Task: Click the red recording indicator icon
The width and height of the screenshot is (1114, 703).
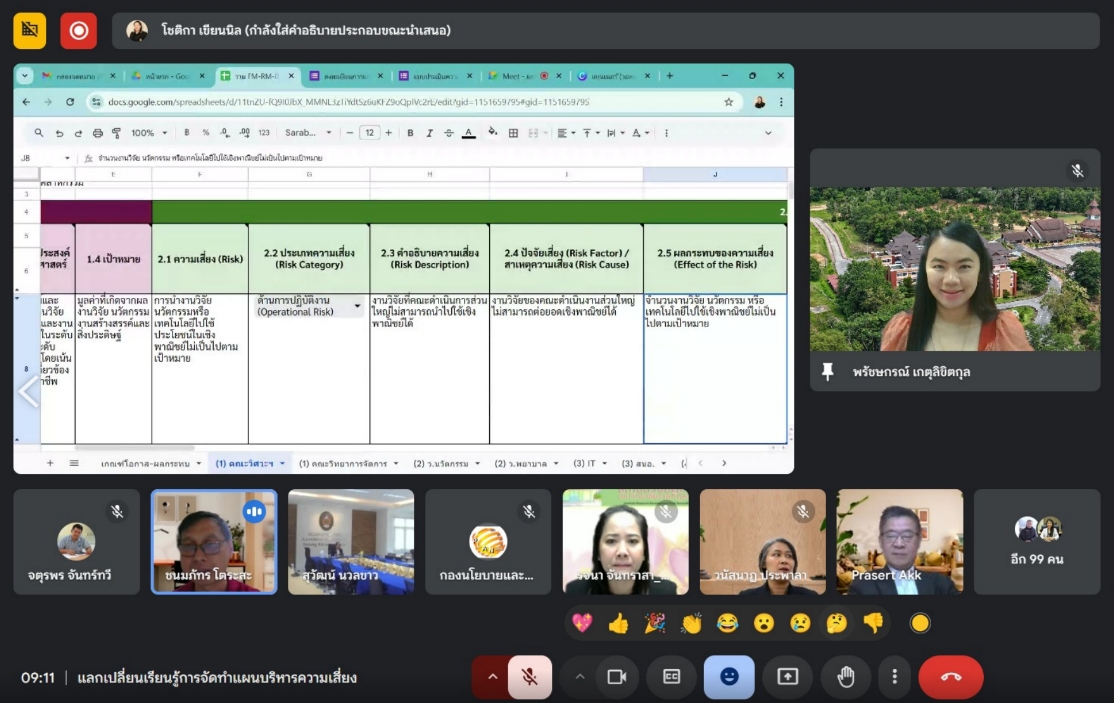Action: [78, 31]
